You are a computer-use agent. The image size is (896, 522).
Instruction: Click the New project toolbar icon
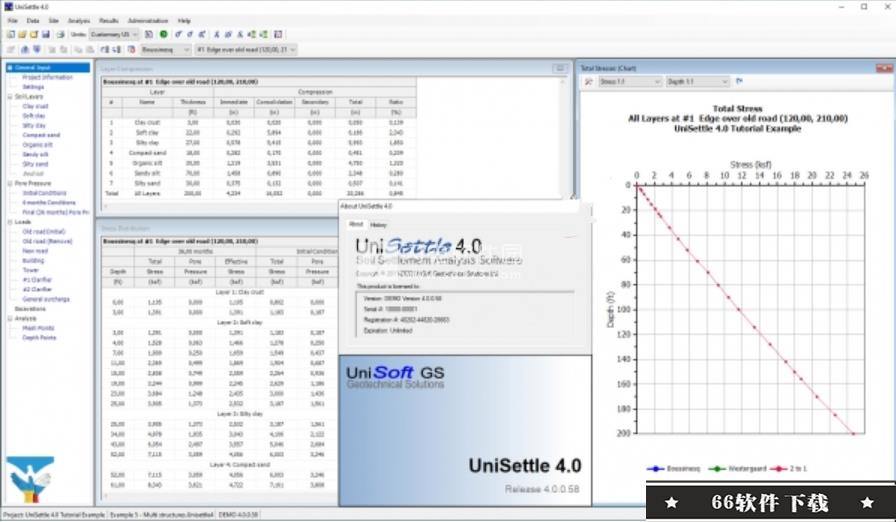[x=10, y=34]
